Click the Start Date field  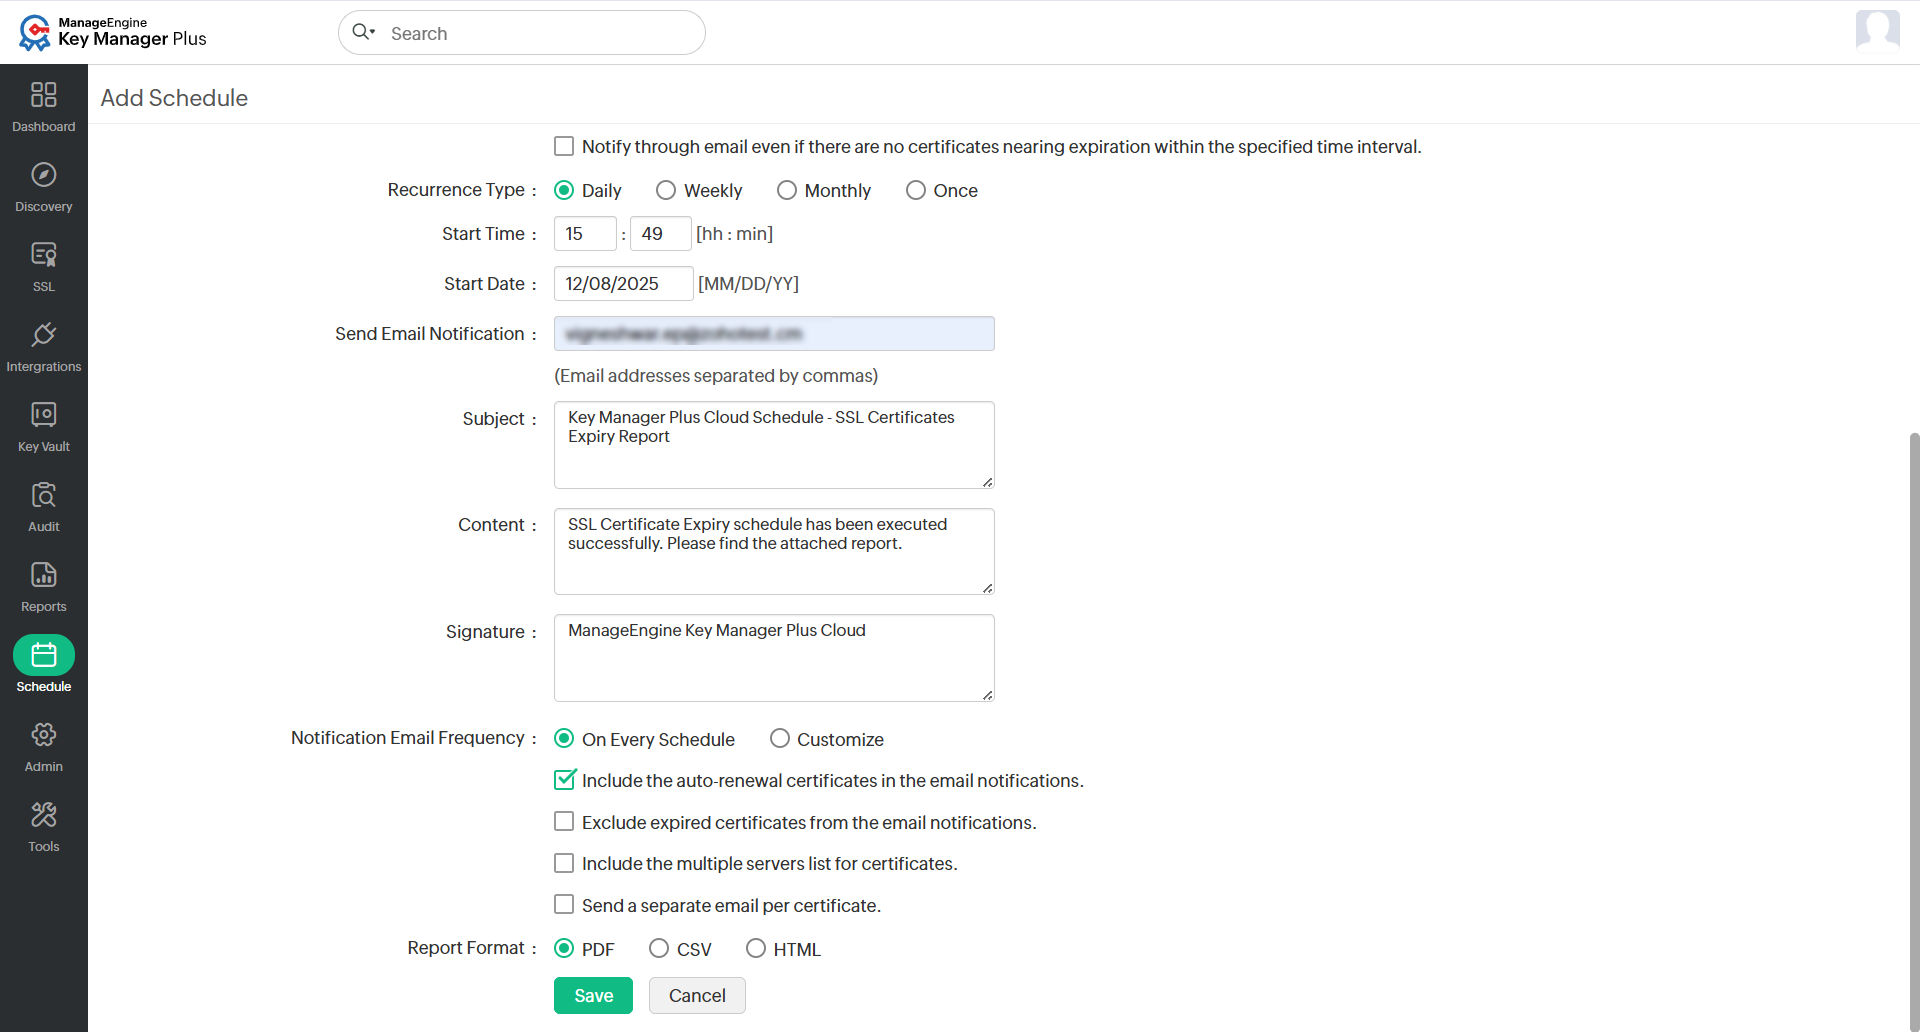click(x=624, y=283)
